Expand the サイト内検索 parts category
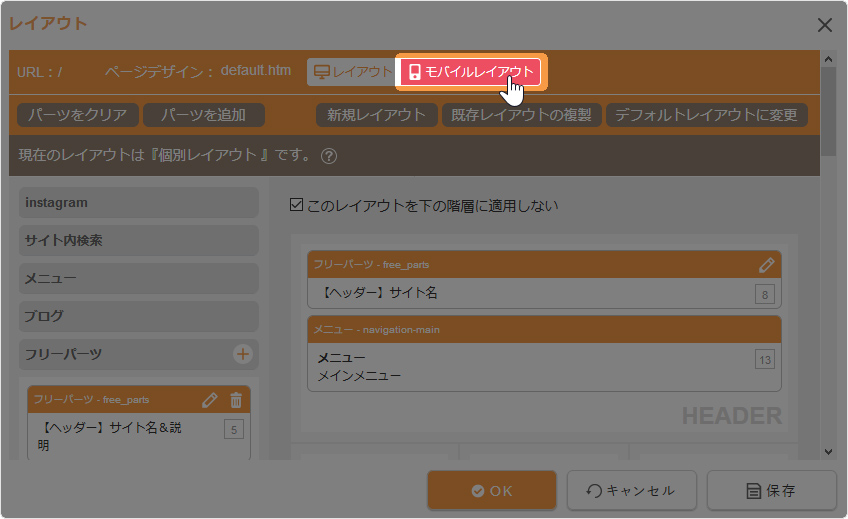 (138, 241)
